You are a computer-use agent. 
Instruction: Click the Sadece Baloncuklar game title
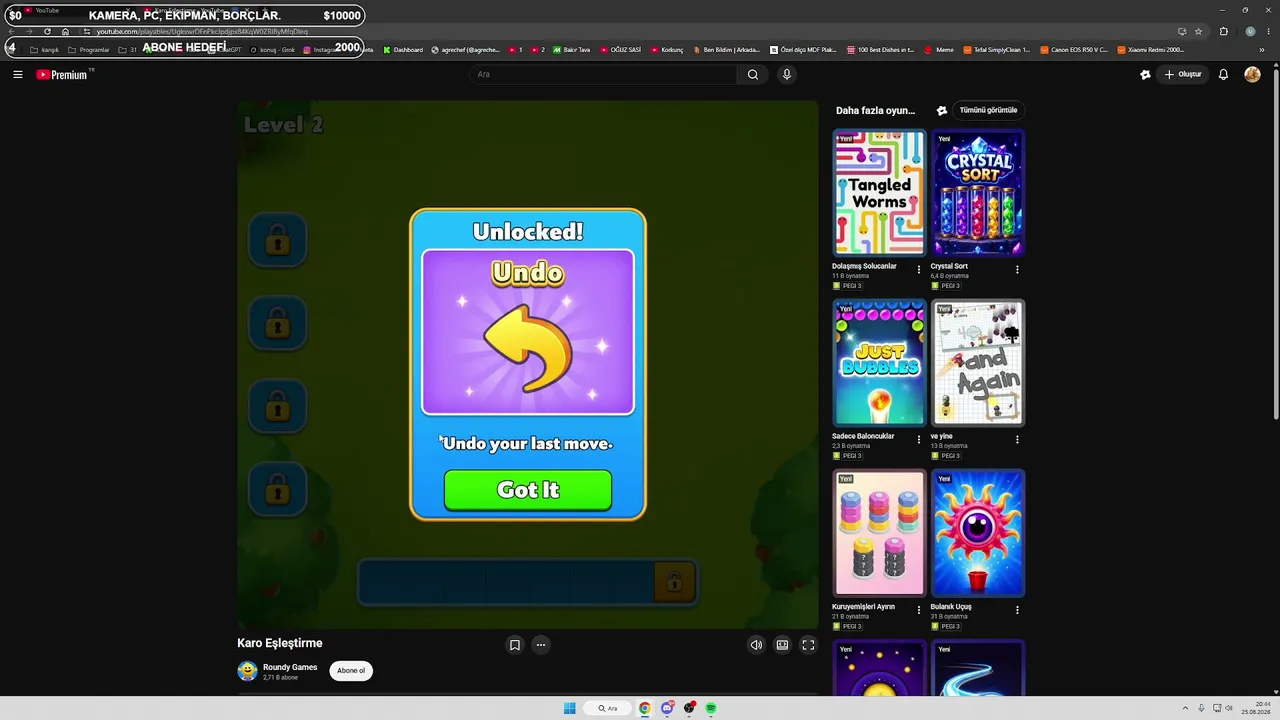[x=863, y=436]
